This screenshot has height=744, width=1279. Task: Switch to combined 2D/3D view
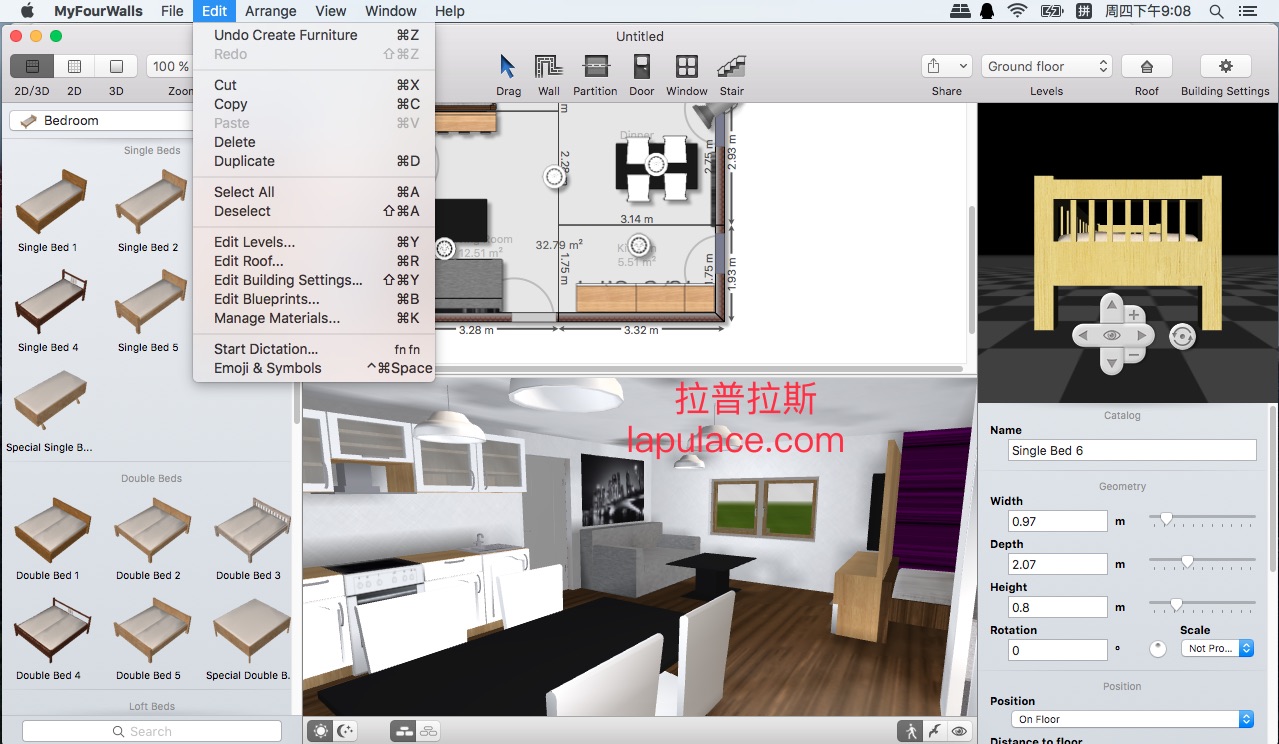(32, 66)
